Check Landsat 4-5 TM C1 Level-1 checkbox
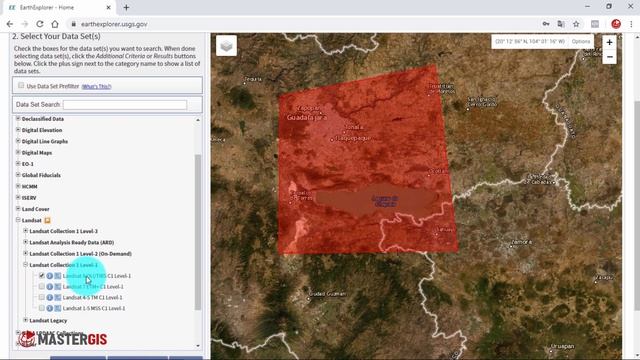 point(42,297)
